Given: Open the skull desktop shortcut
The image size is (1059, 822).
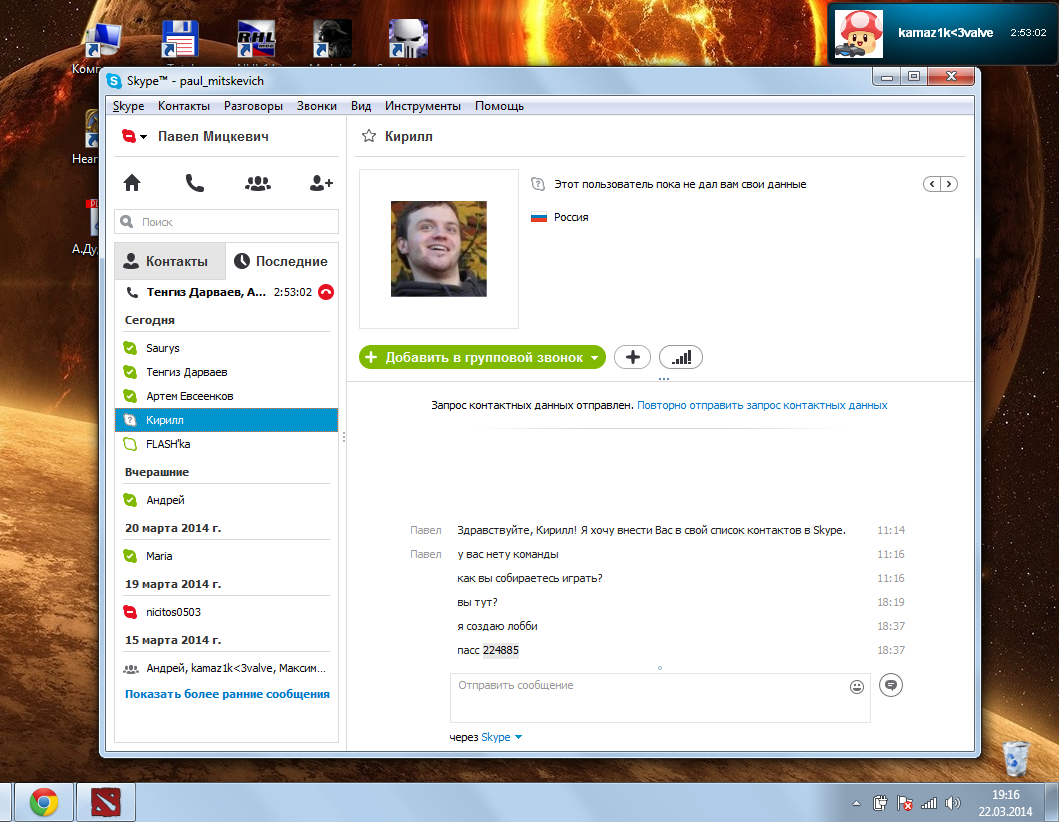Looking at the screenshot, I should coord(408,39).
